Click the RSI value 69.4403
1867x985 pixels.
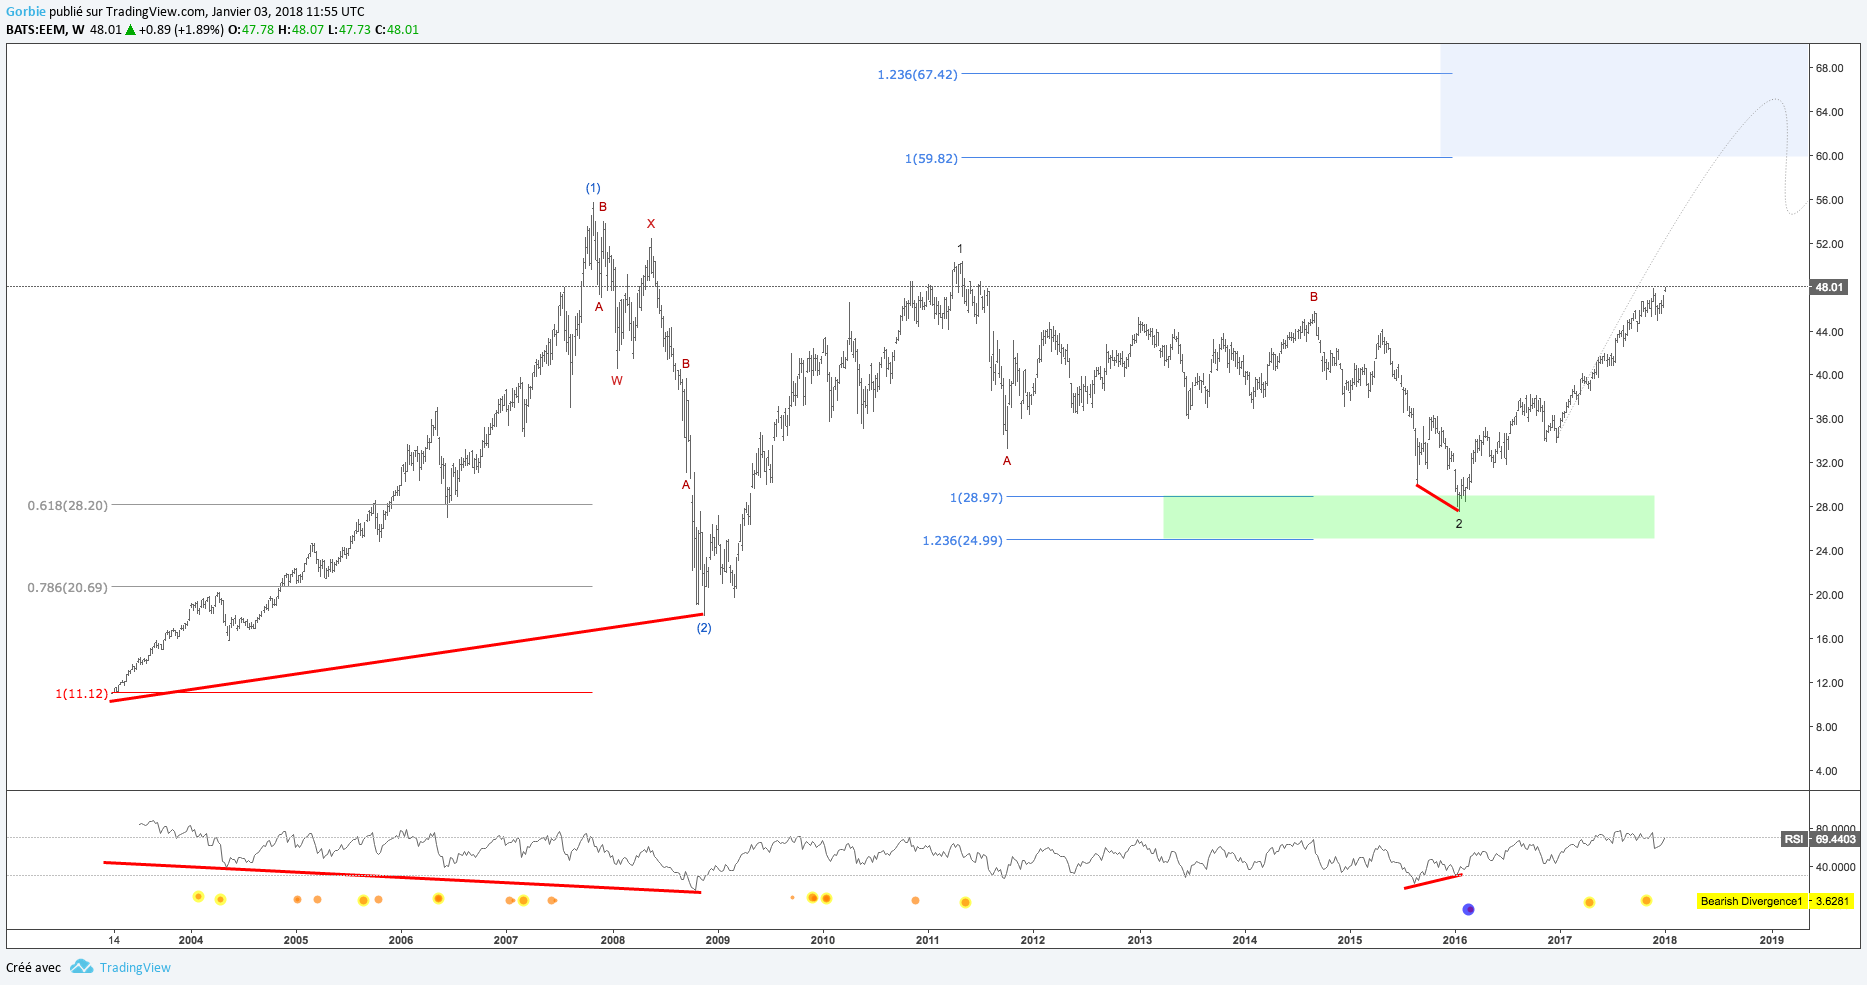[1834, 839]
